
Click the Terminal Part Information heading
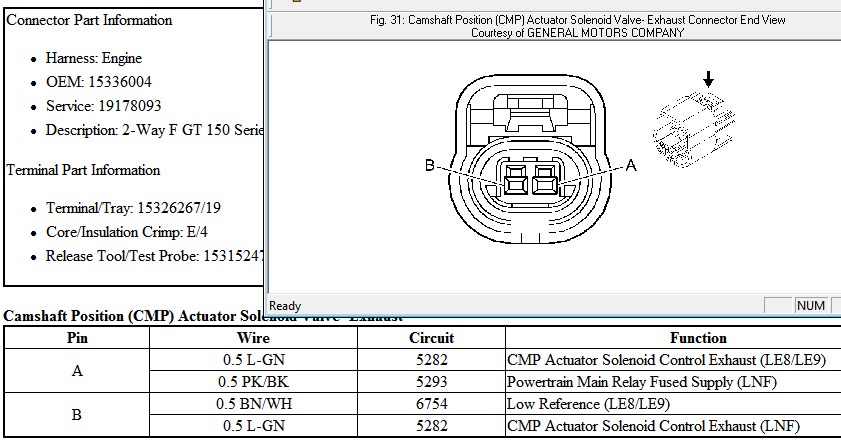tap(84, 170)
